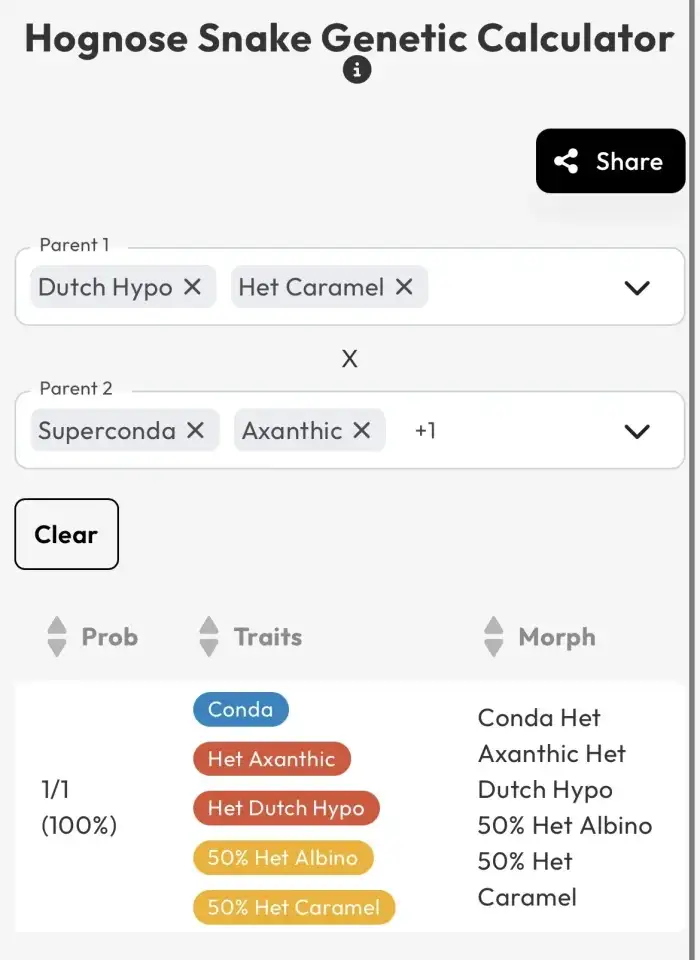Click the Morph column header label
700x960 pixels.
point(556,637)
